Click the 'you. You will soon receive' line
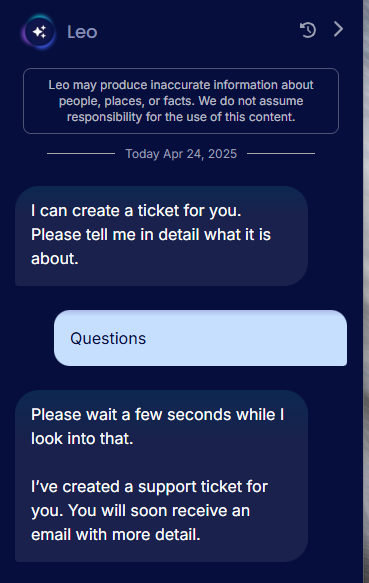The image size is (369, 583). [141, 510]
